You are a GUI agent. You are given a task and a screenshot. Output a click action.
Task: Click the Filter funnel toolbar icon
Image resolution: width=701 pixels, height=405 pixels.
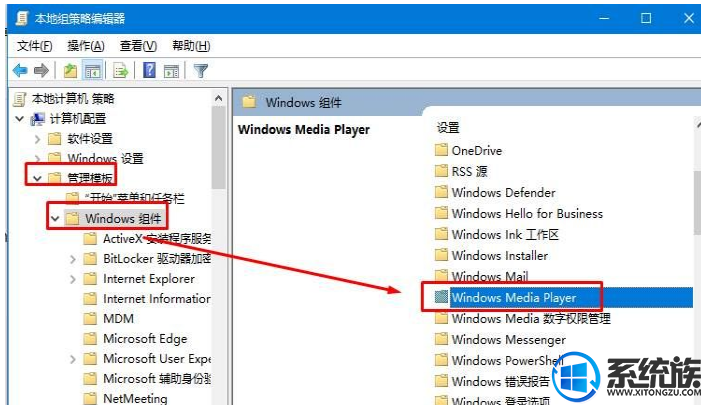tap(200, 70)
